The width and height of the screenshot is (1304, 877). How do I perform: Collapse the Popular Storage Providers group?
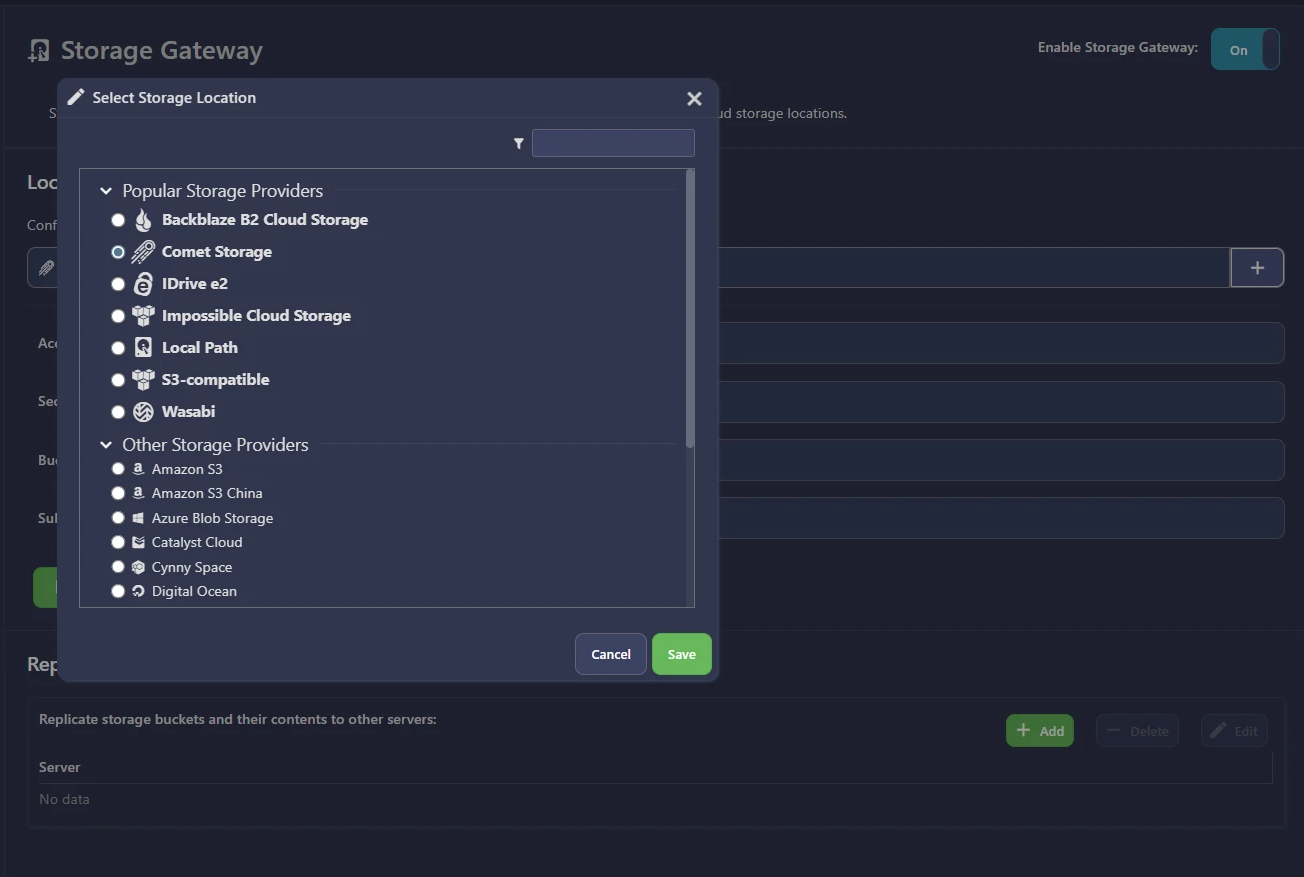106,191
